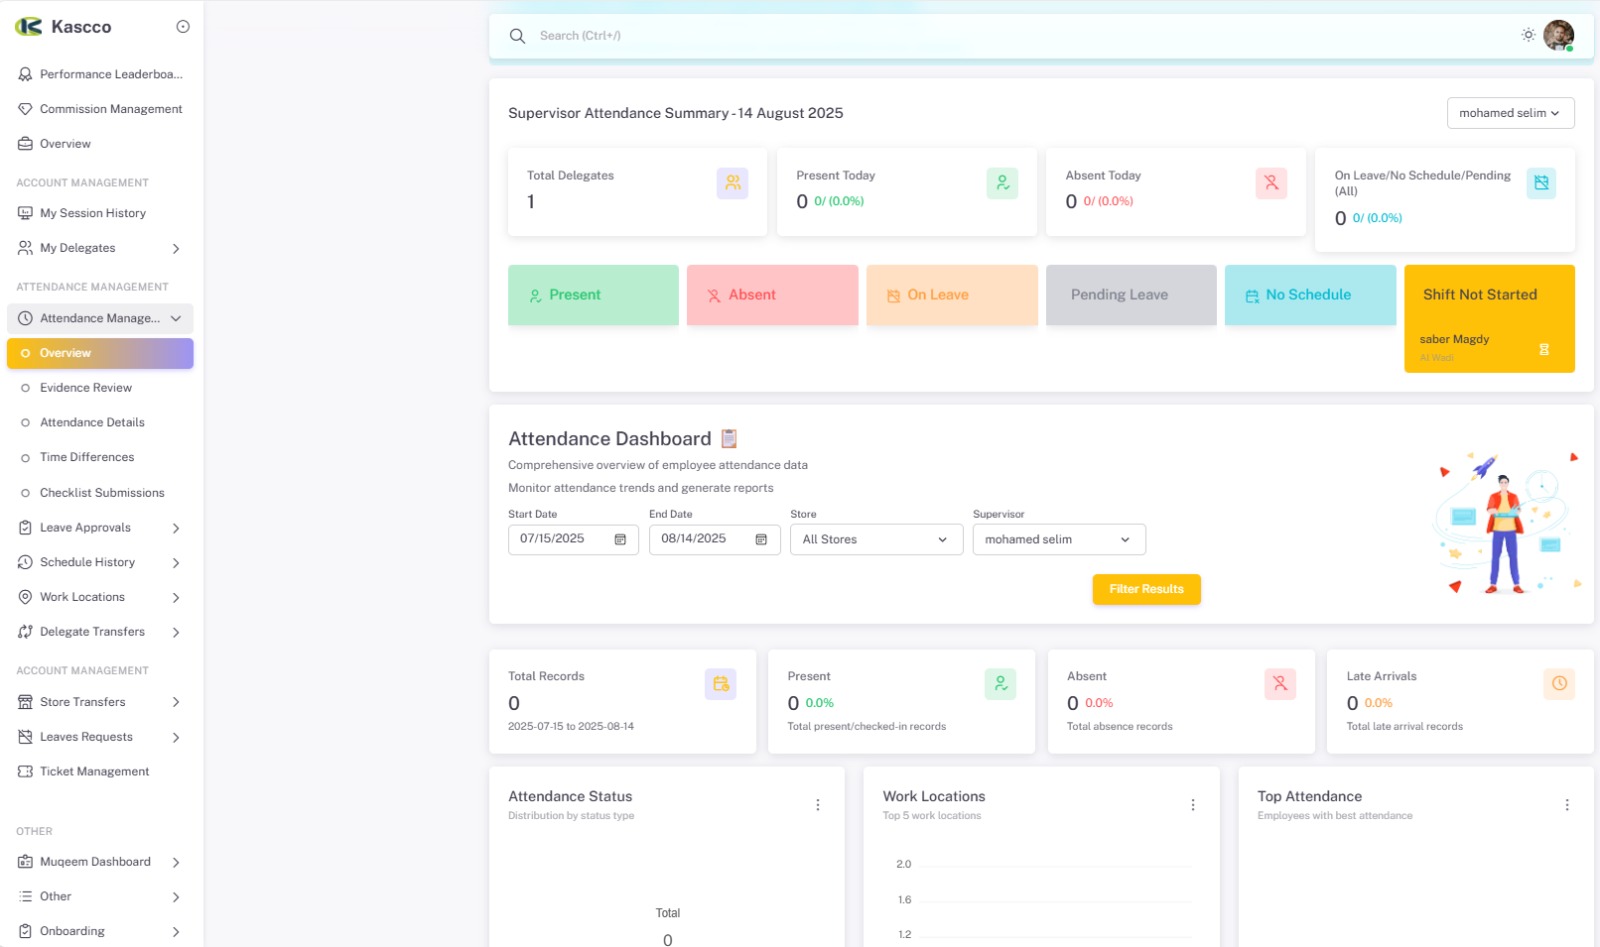Click the Filter Results button
Screen dimensions: 1600x947
[x=1146, y=589]
